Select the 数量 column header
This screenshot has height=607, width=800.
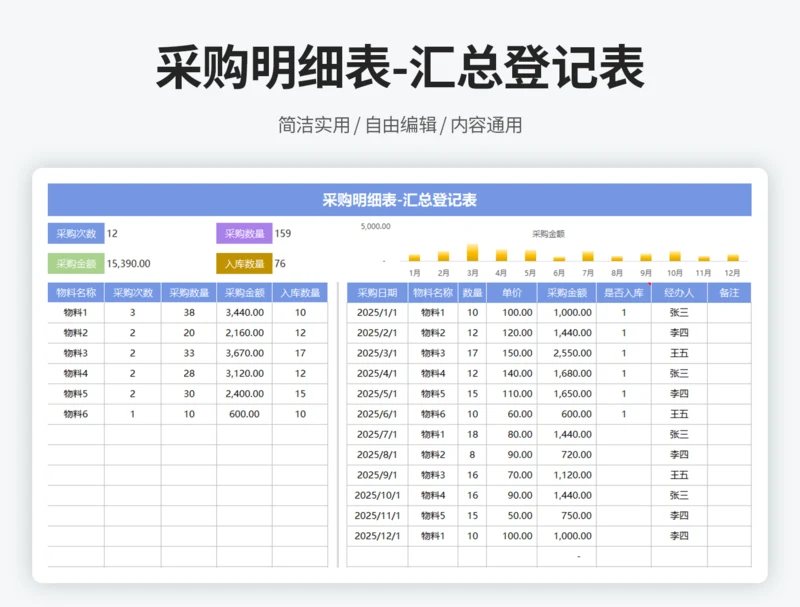click(472, 293)
